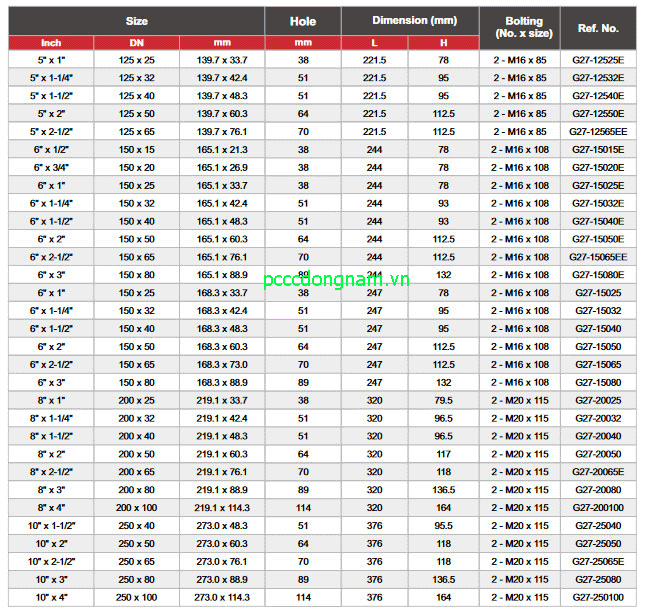
Task: Click the Size column header
Action: pyautogui.click(x=137, y=20)
